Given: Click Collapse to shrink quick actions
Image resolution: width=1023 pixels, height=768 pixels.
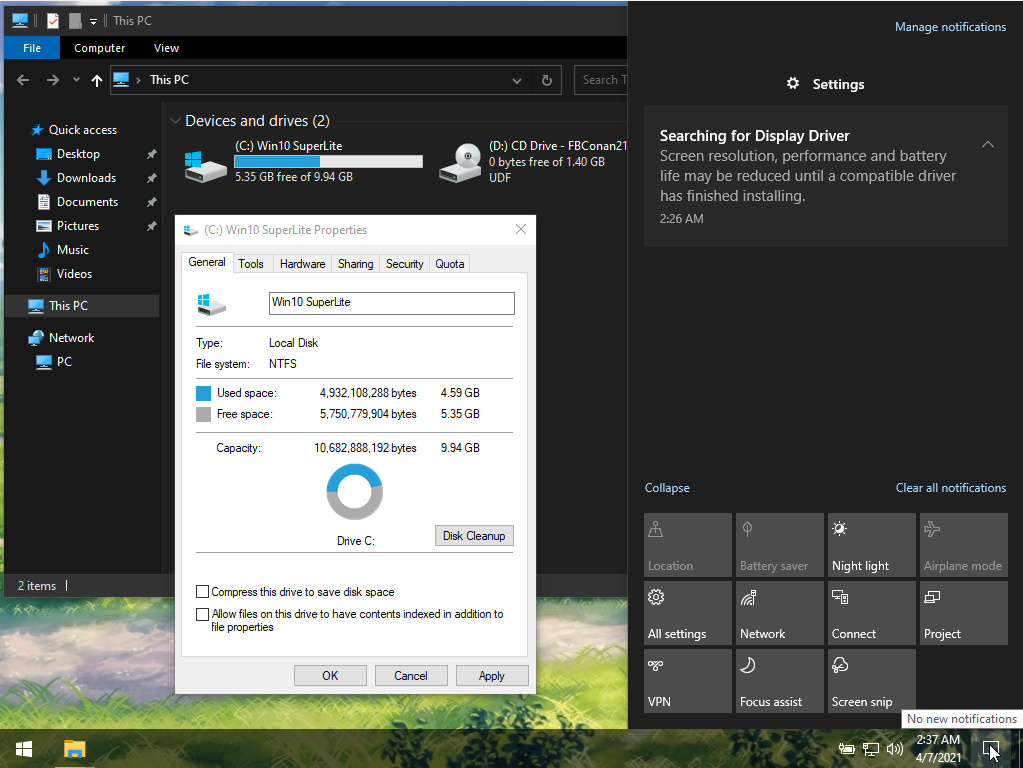Looking at the screenshot, I should (x=667, y=488).
